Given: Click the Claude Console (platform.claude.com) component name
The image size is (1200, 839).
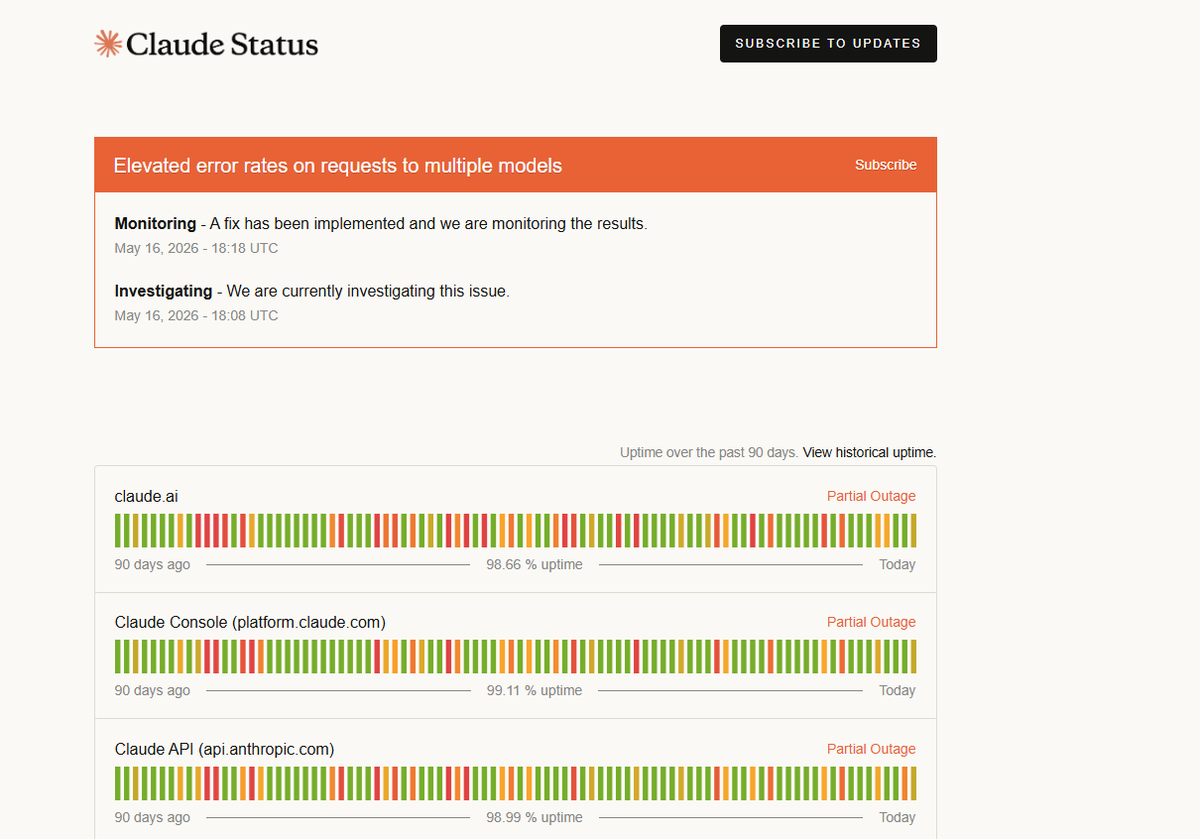Looking at the screenshot, I should 250,622.
